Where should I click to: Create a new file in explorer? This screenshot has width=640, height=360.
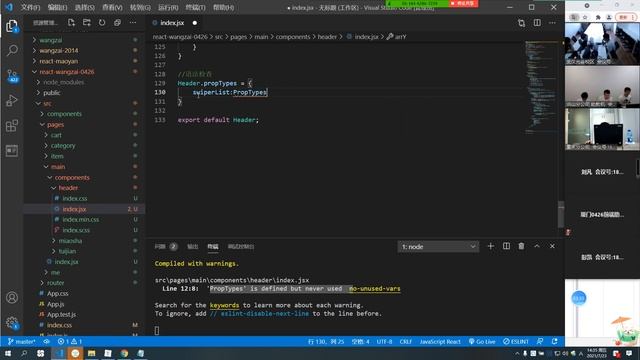click(x=71, y=23)
